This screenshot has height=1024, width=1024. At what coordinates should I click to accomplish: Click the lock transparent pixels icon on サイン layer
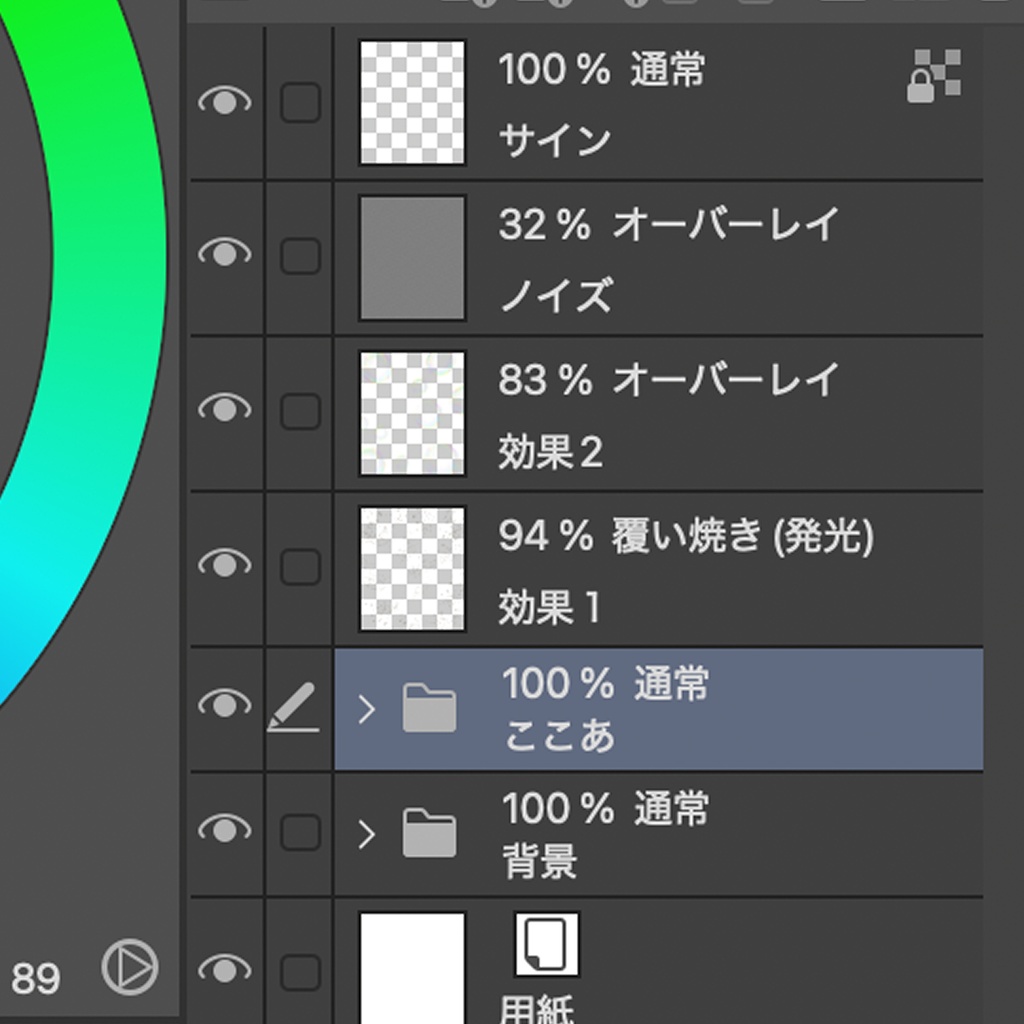pos(934,77)
